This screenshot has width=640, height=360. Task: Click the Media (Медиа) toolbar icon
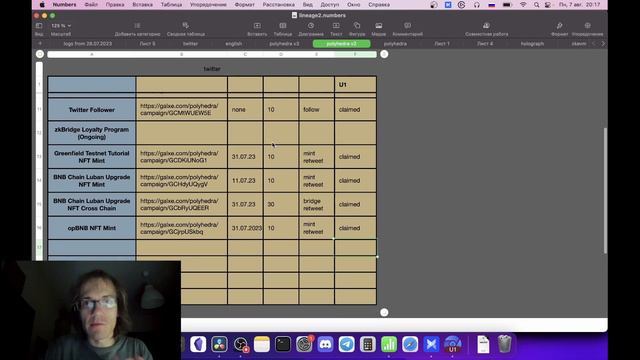click(378, 26)
